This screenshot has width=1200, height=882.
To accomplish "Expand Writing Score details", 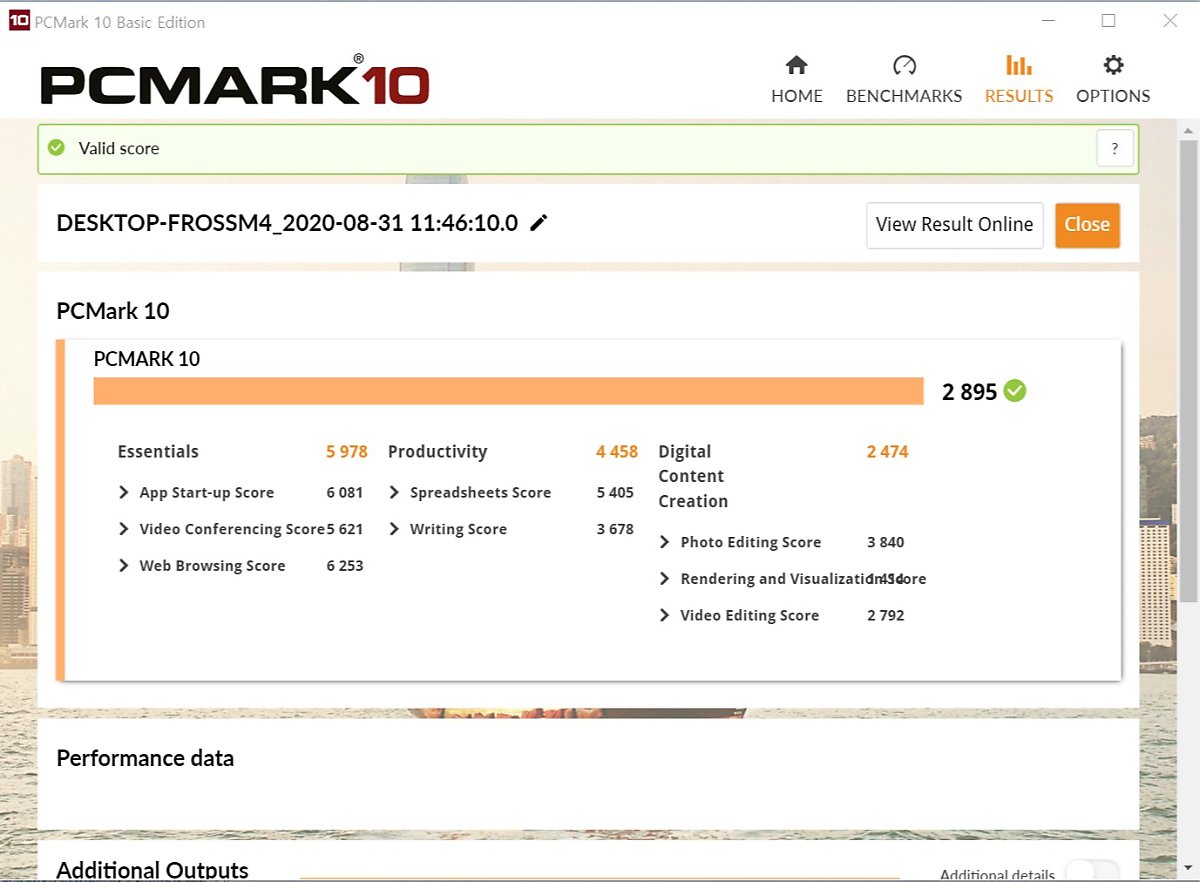I will click(x=394, y=529).
